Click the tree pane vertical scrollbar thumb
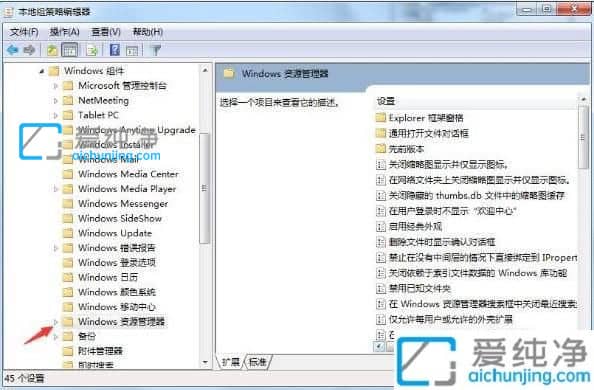Image resolution: width=594 pixels, height=390 pixels. coord(205,188)
